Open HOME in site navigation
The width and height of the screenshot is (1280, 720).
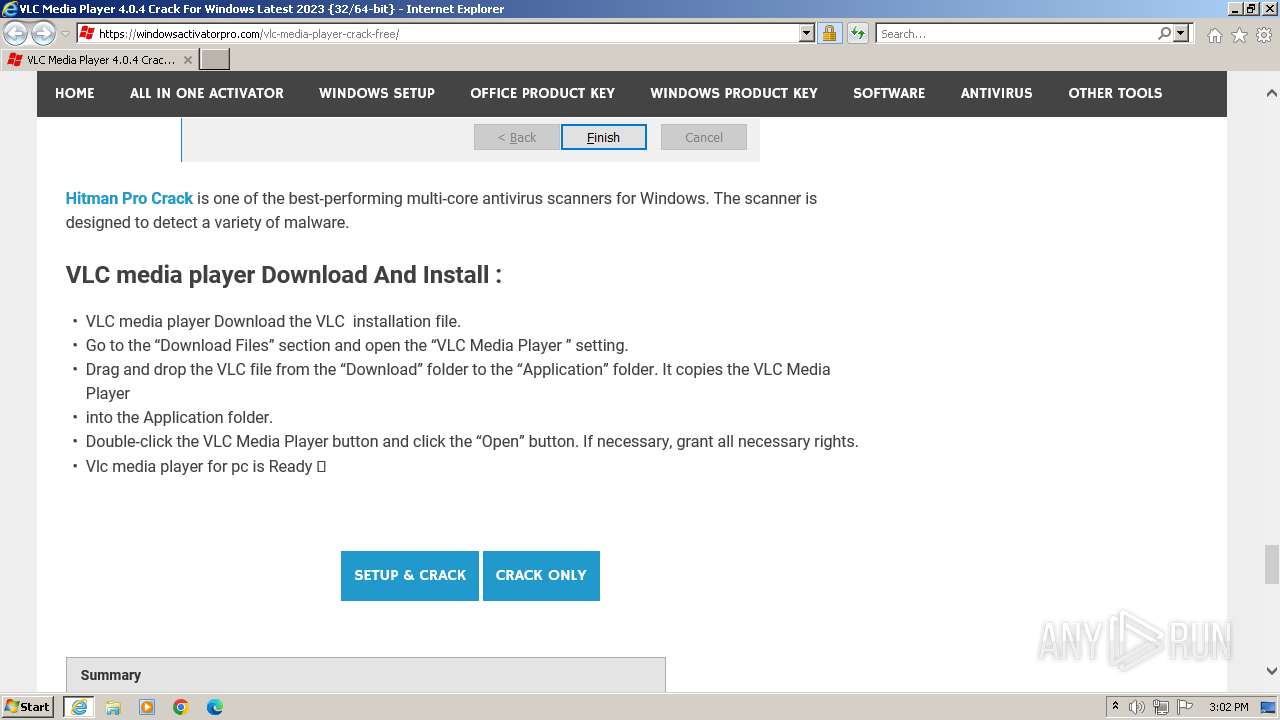(75, 93)
